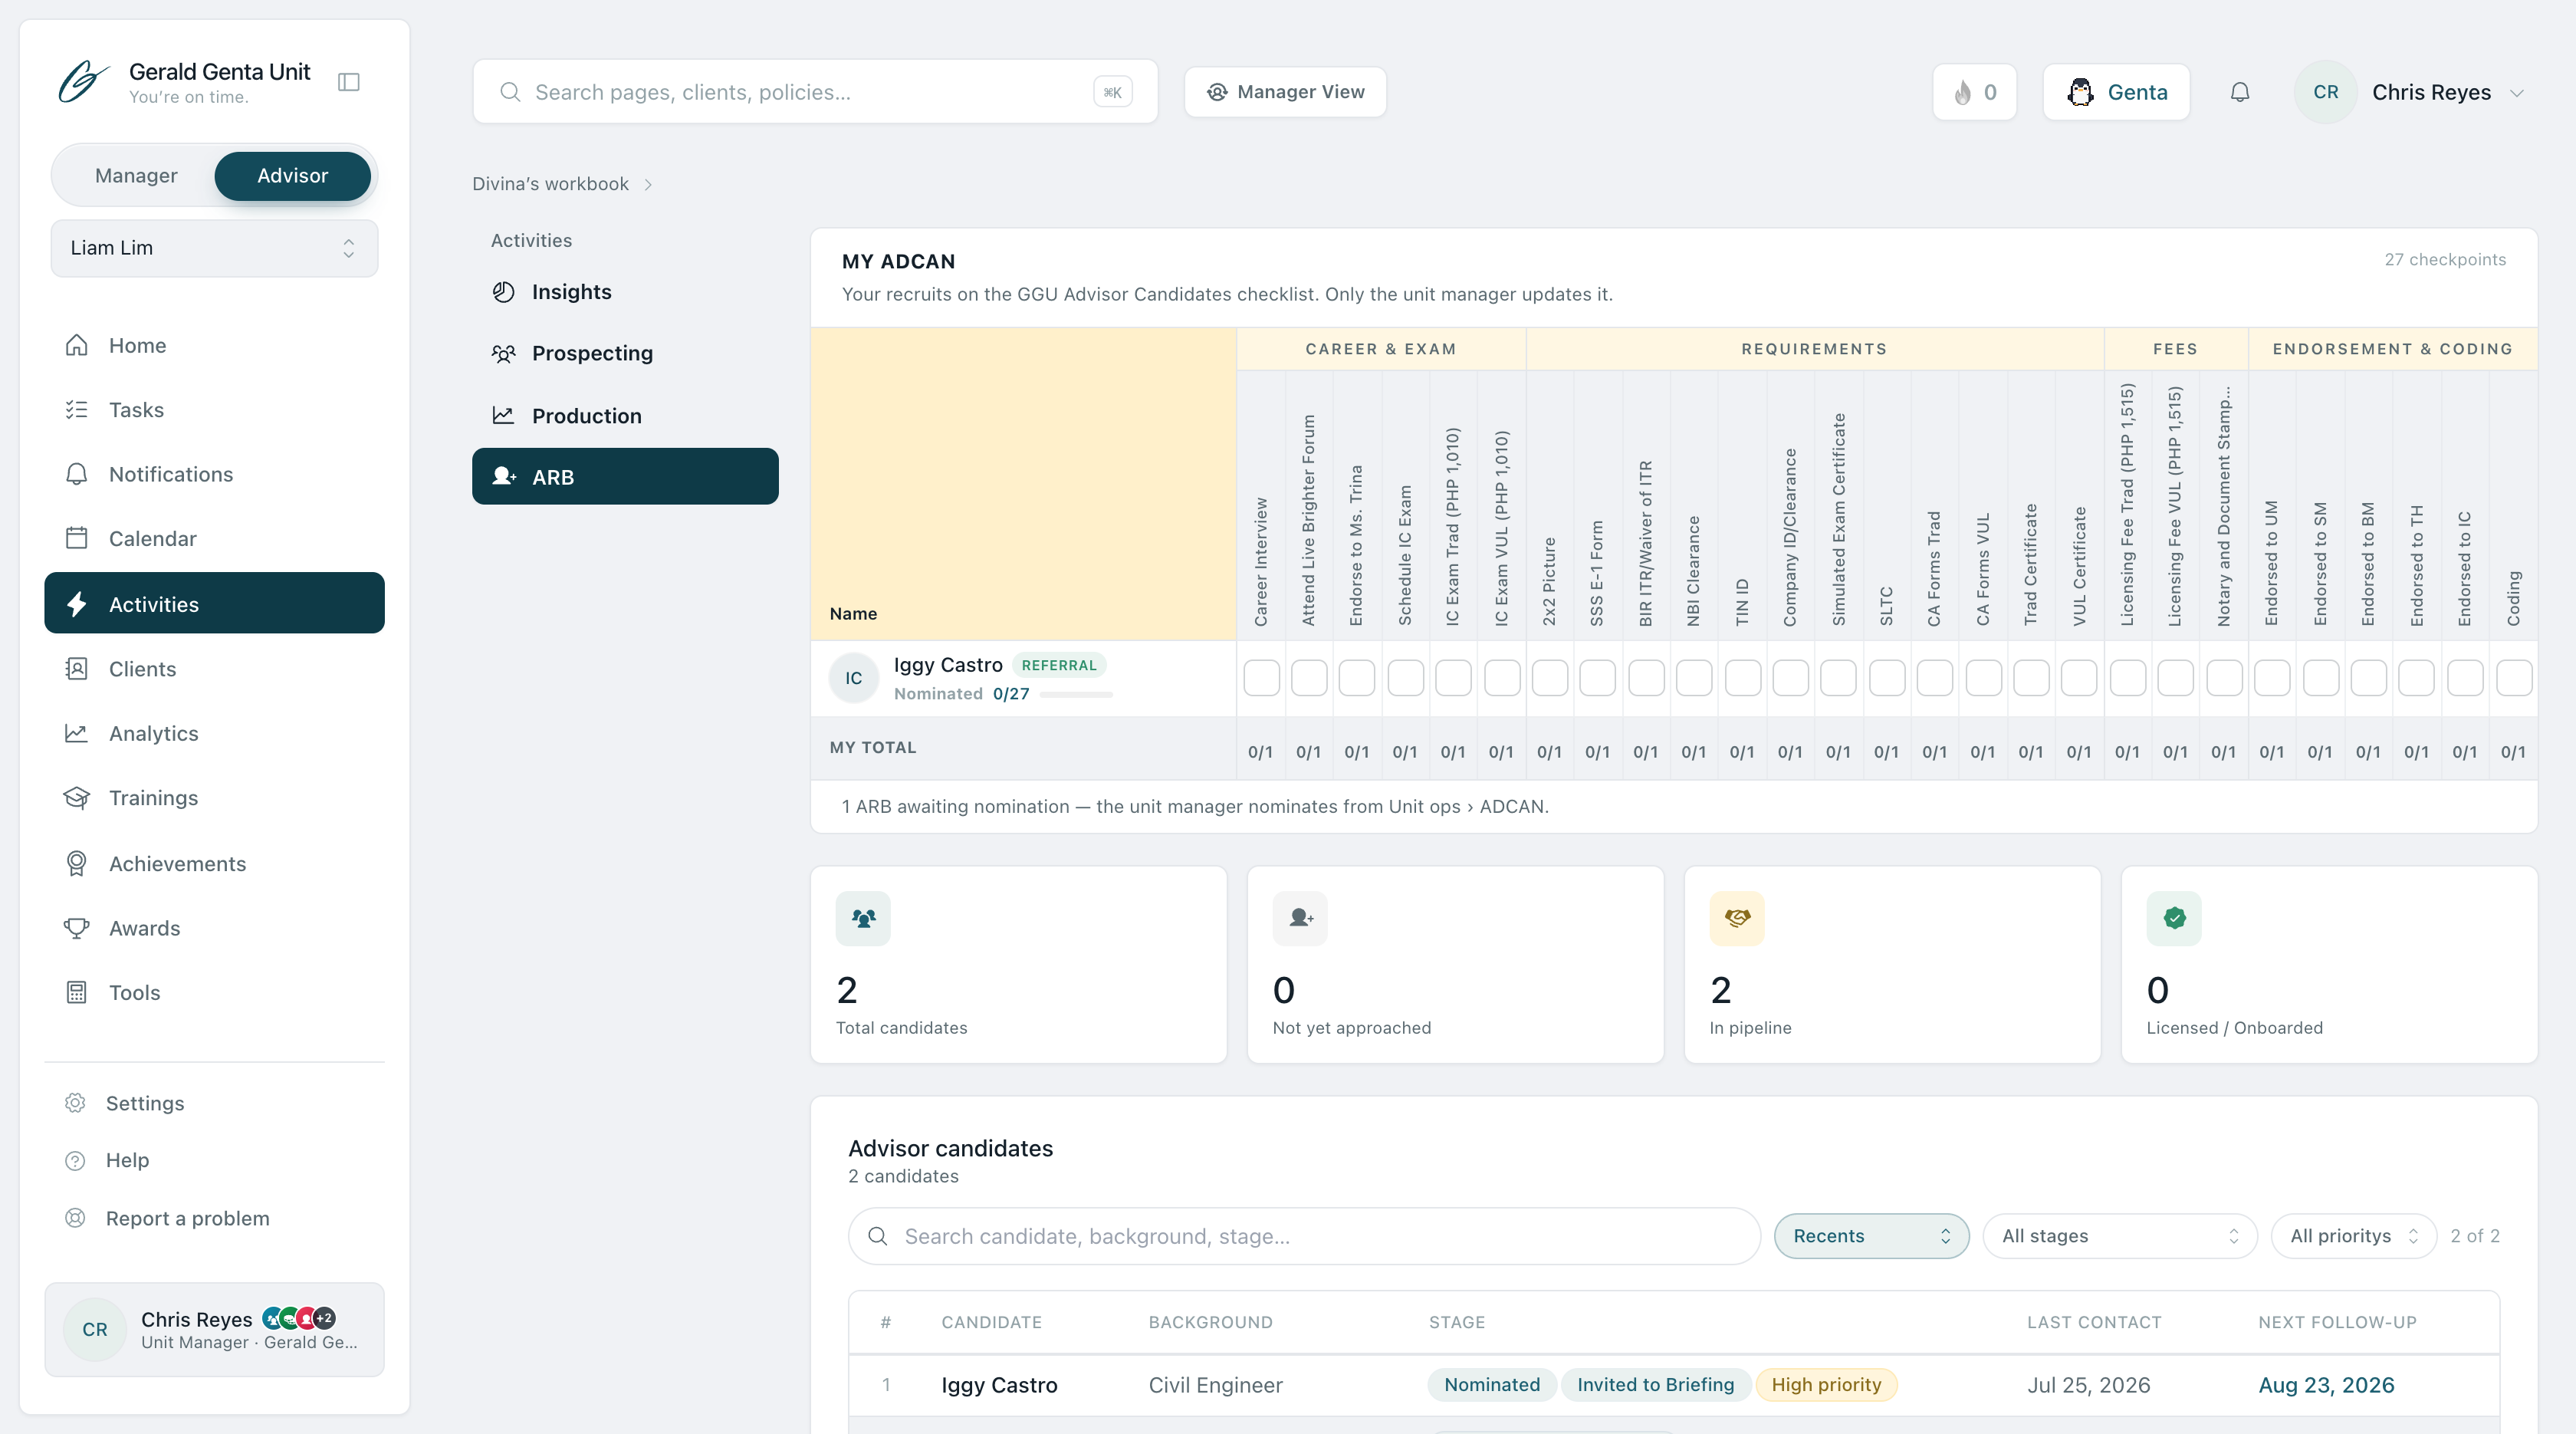Open Activities in main sidebar
2576x1434 pixels.
click(214, 603)
